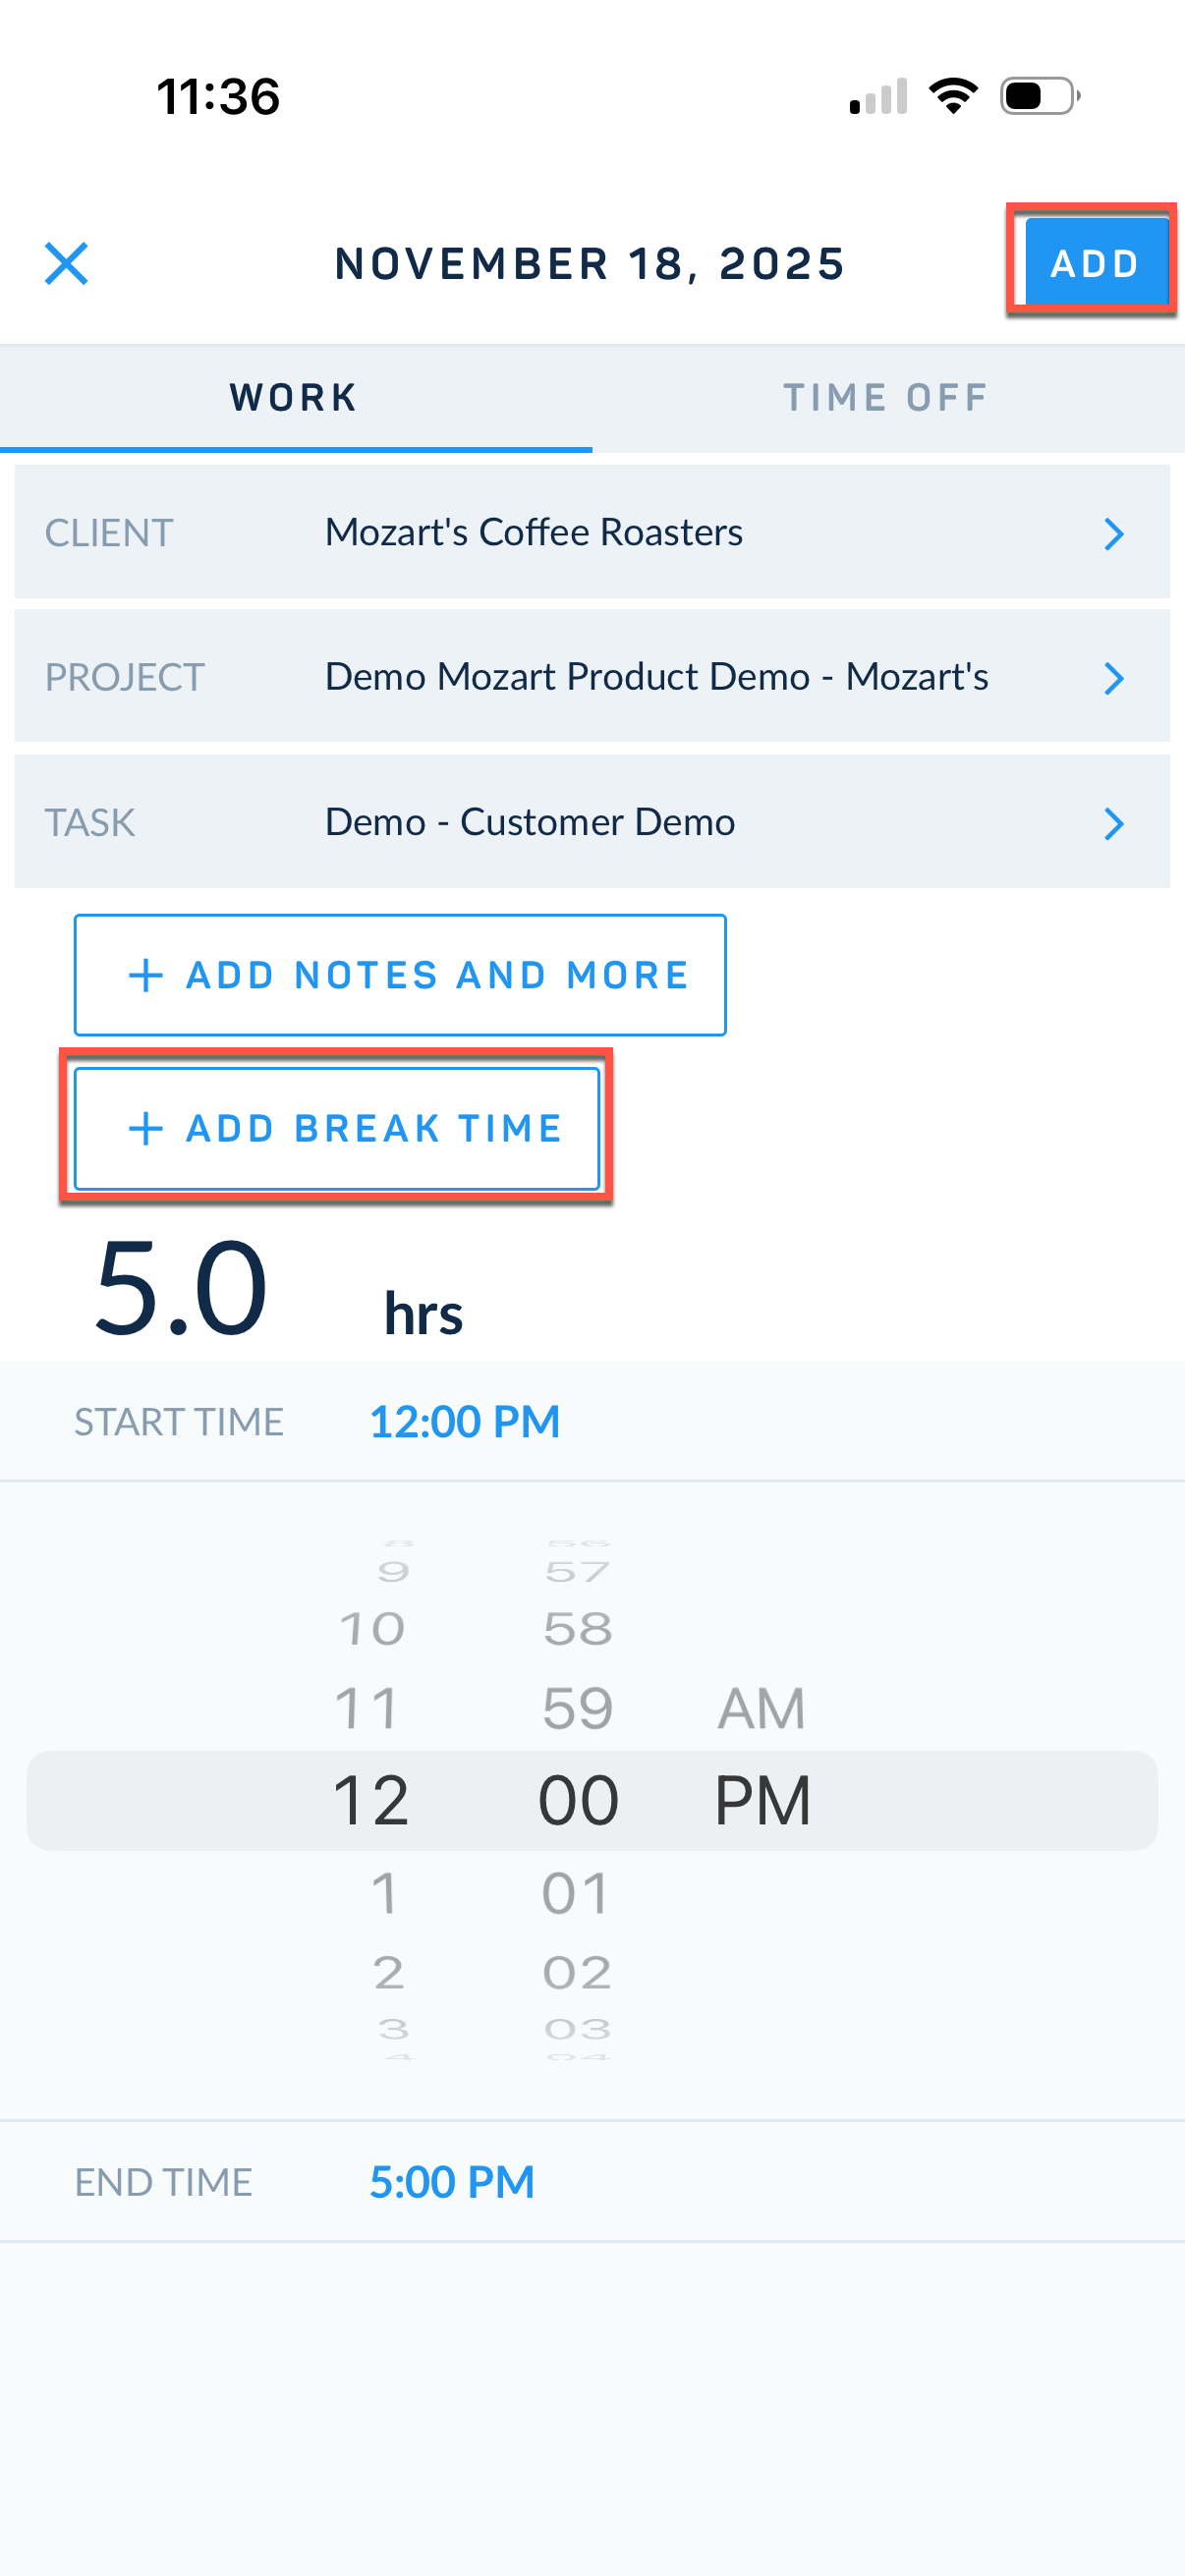Tap the Start Time field showing 12:00 PM
This screenshot has width=1185, height=2576.
pos(465,1420)
